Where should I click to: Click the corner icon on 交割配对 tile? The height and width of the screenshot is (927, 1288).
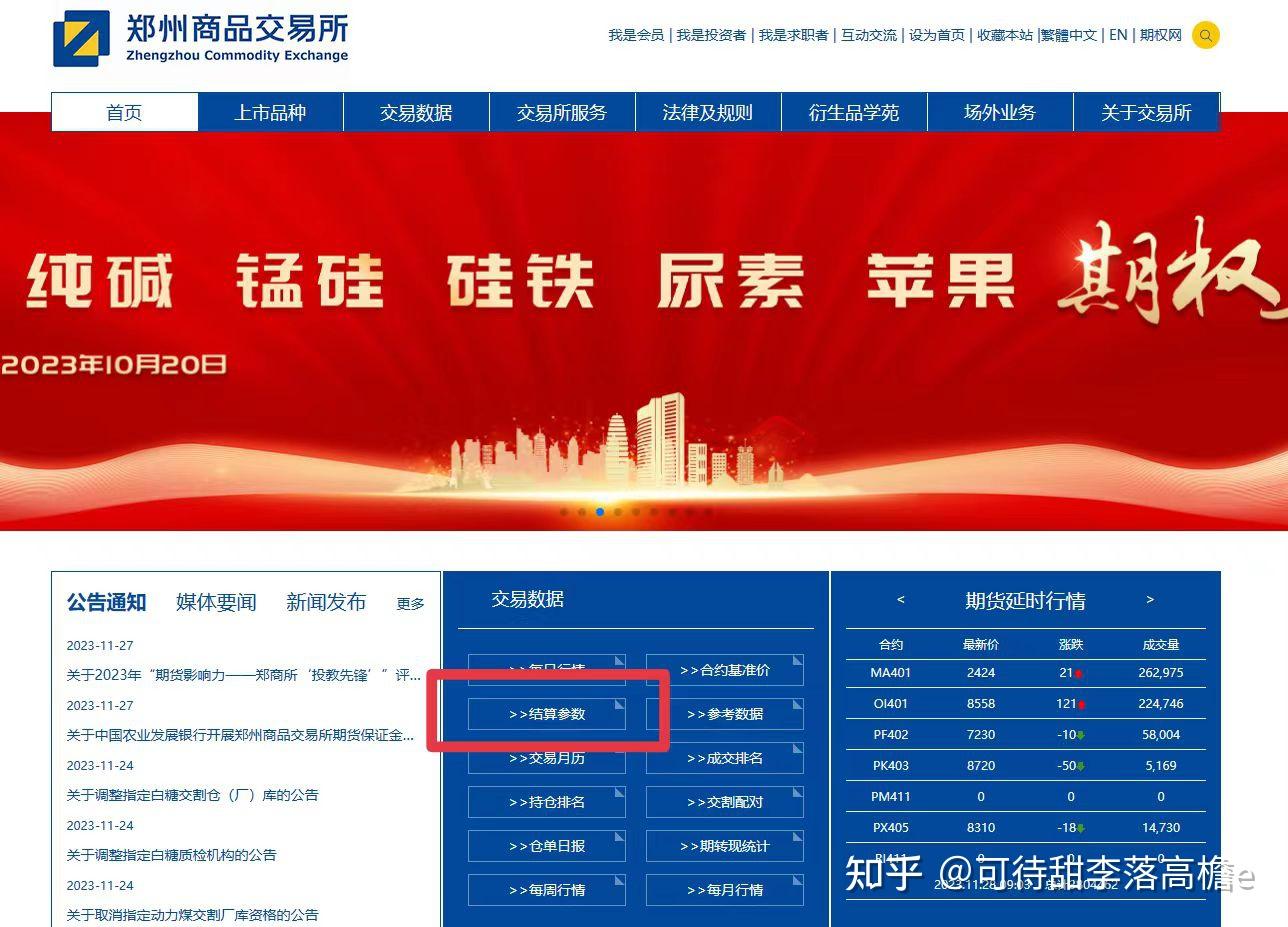point(795,790)
